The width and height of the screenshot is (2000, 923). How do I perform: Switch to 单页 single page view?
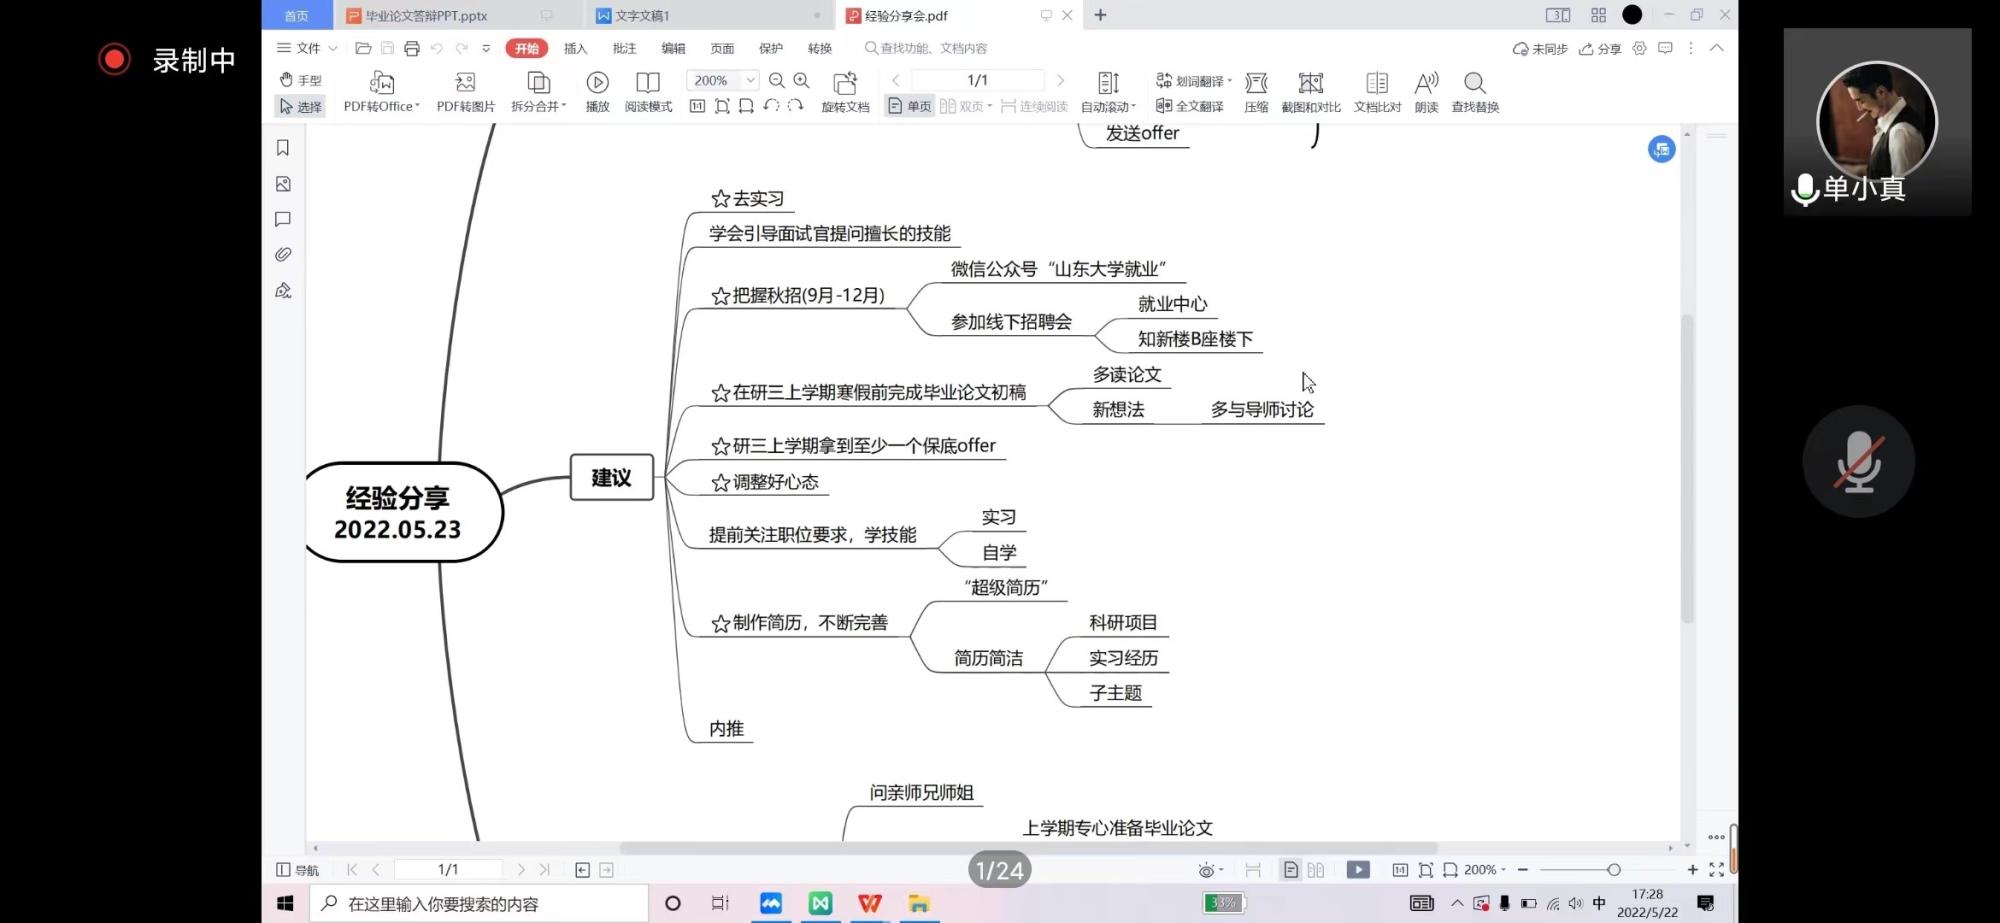[909, 106]
